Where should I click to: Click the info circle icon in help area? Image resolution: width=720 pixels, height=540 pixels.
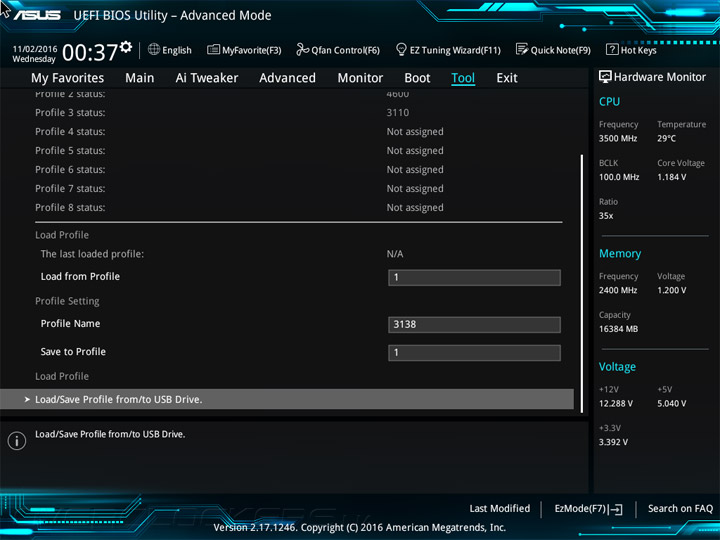pos(17,441)
